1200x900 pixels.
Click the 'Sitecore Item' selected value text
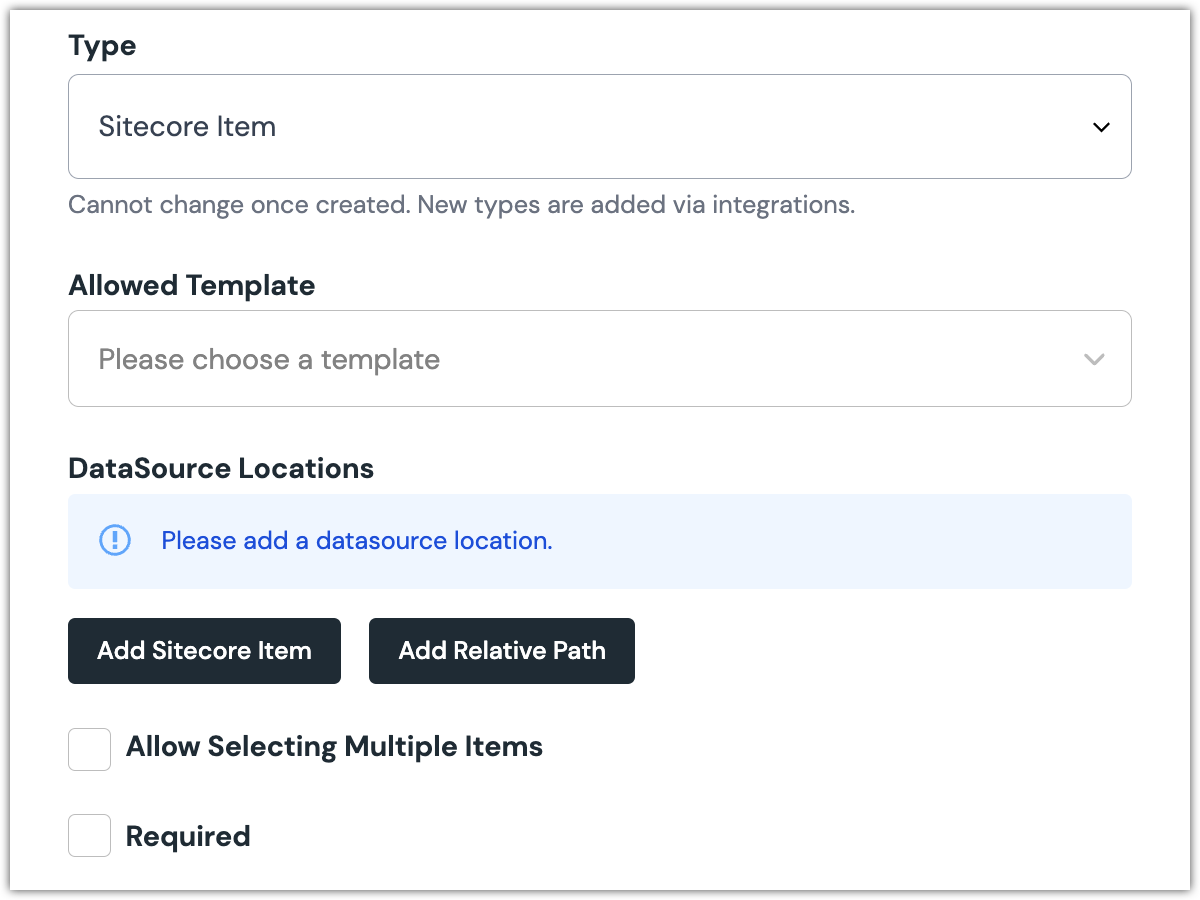click(187, 127)
